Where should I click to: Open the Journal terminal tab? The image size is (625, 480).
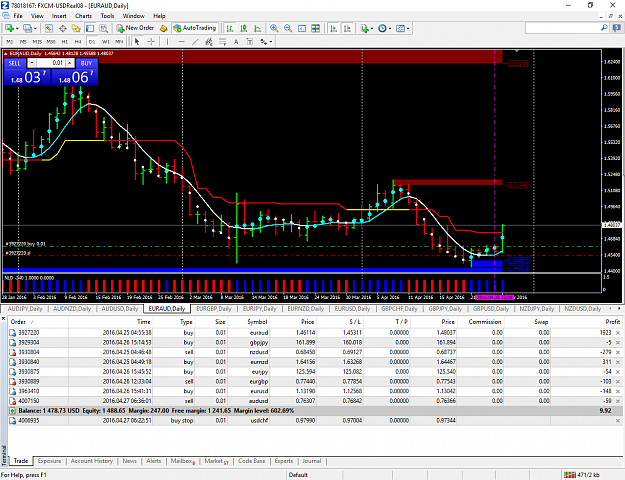tap(312, 461)
